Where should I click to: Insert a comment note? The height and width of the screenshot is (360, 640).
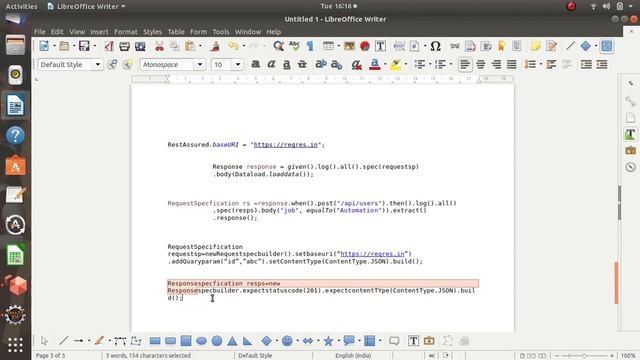coord(536,46)
